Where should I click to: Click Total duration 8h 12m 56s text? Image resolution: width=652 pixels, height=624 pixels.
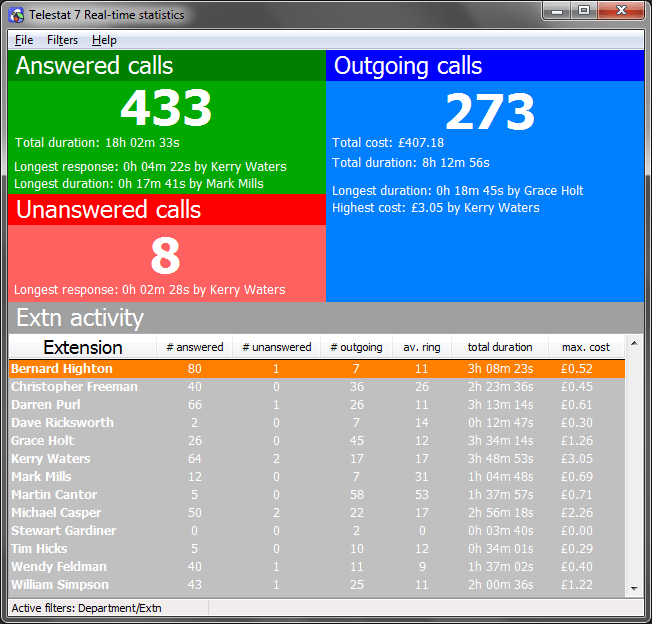click(x=410, y=163)
